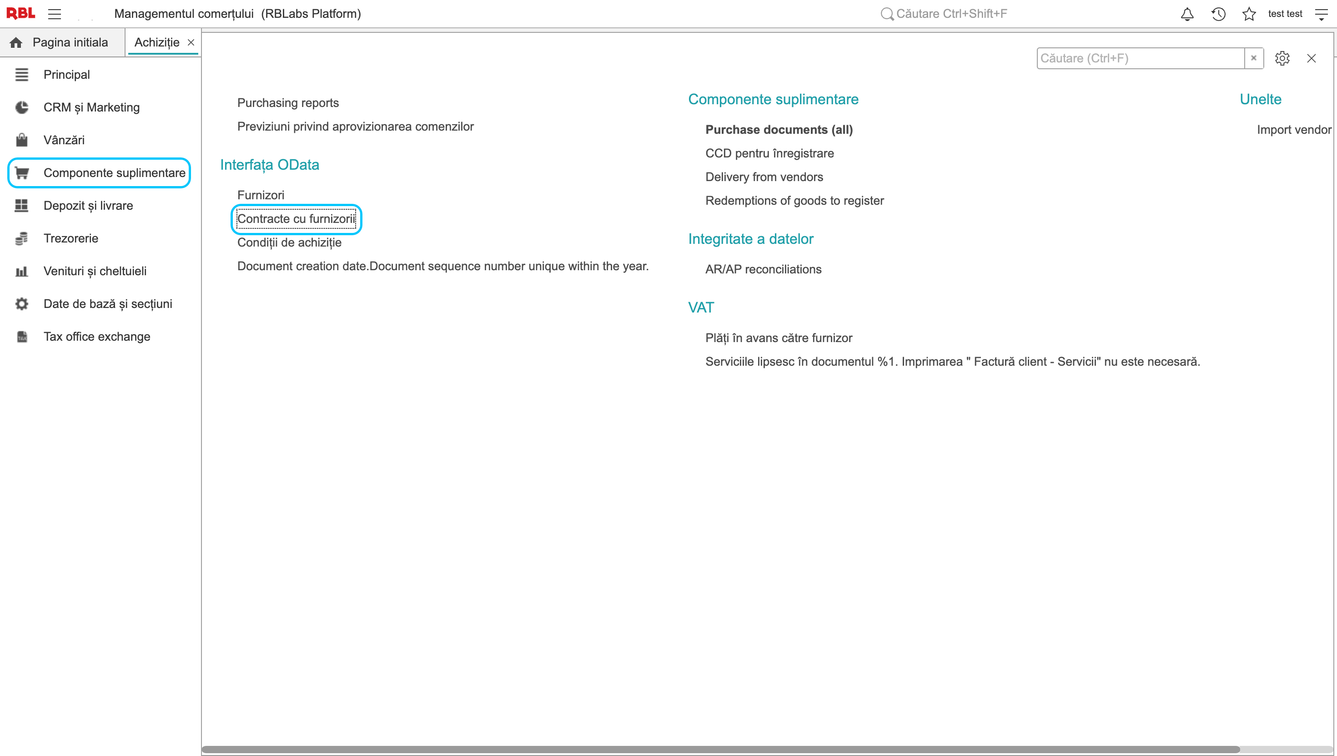
Task: Open Delivery from vendors
Action: (764, 177)
